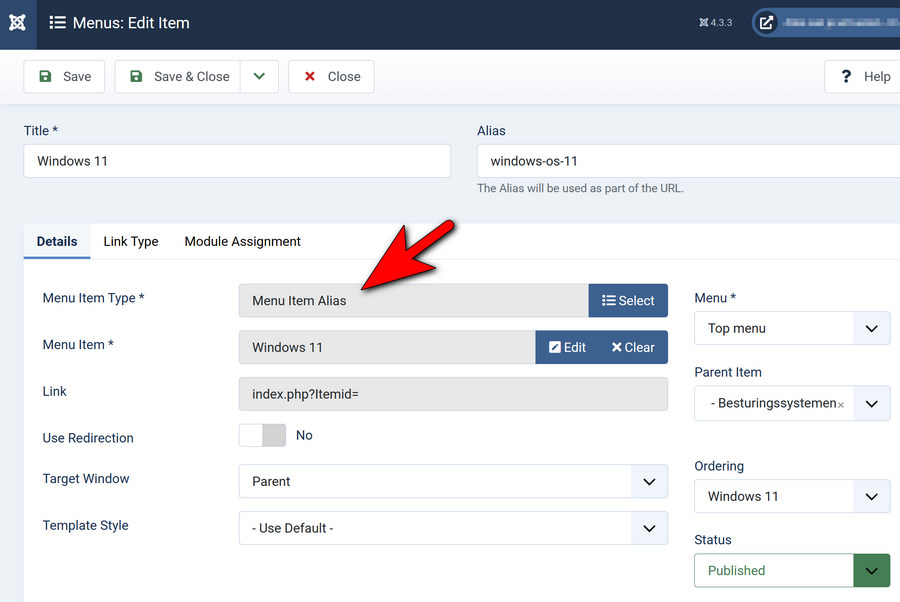Remove Besturingssystemen parent item with x
The width and height of the screenshot is (900, 602).
pyautogui.click(x=841, y=405)
